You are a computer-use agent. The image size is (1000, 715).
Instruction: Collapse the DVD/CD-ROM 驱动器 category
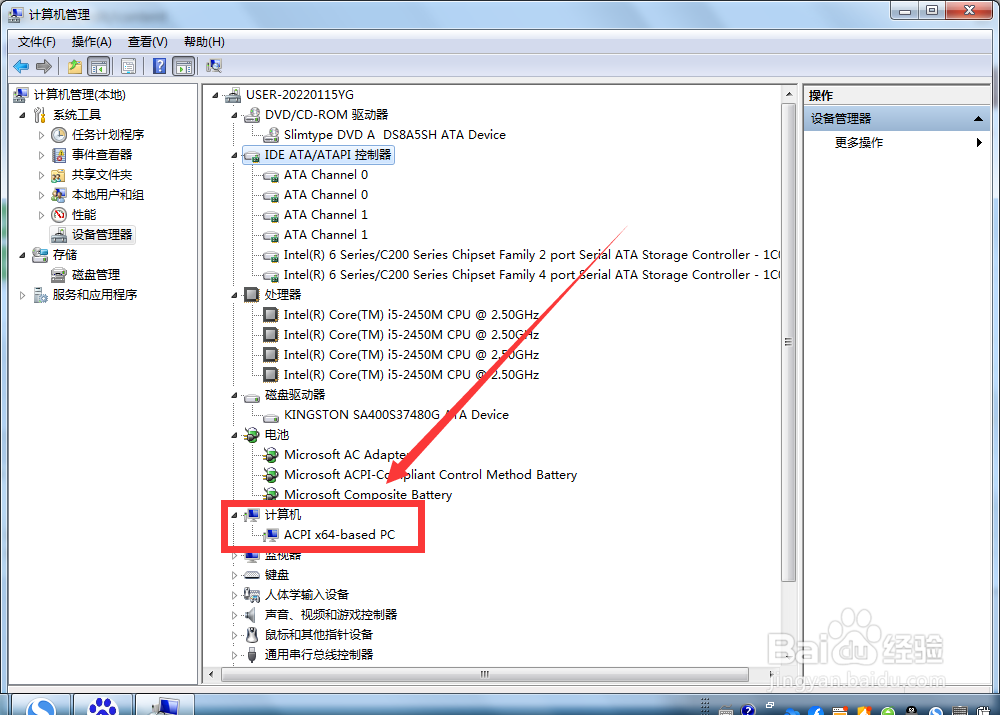(x=234, y=115)
